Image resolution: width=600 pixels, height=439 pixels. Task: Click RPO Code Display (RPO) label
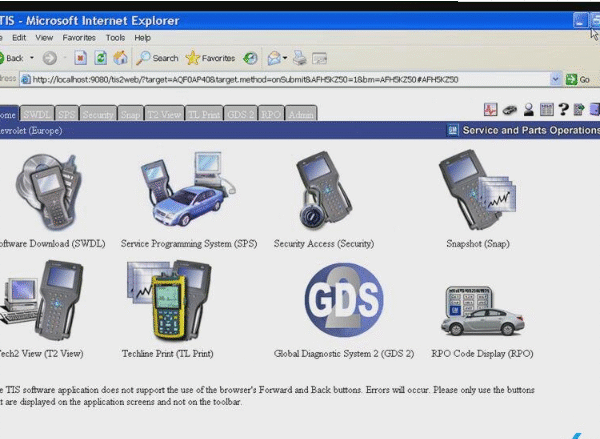coord(482,354)
